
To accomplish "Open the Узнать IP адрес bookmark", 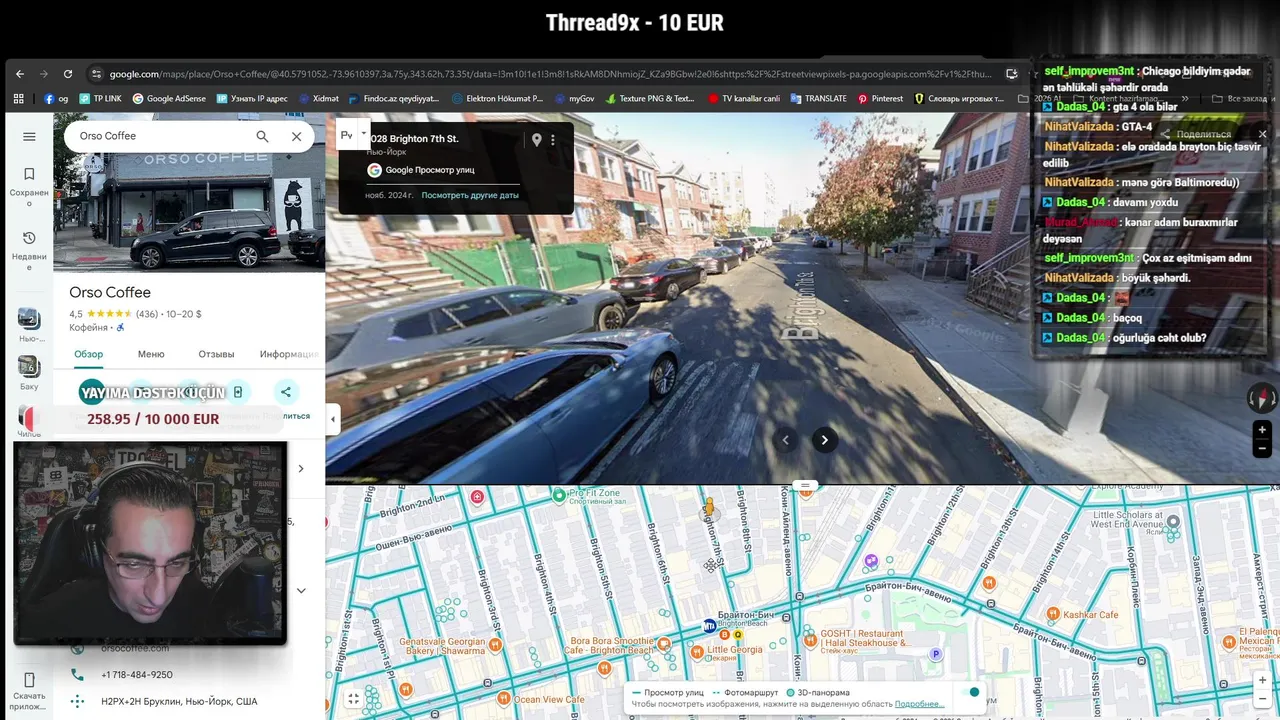I will (x=251, y=99).
